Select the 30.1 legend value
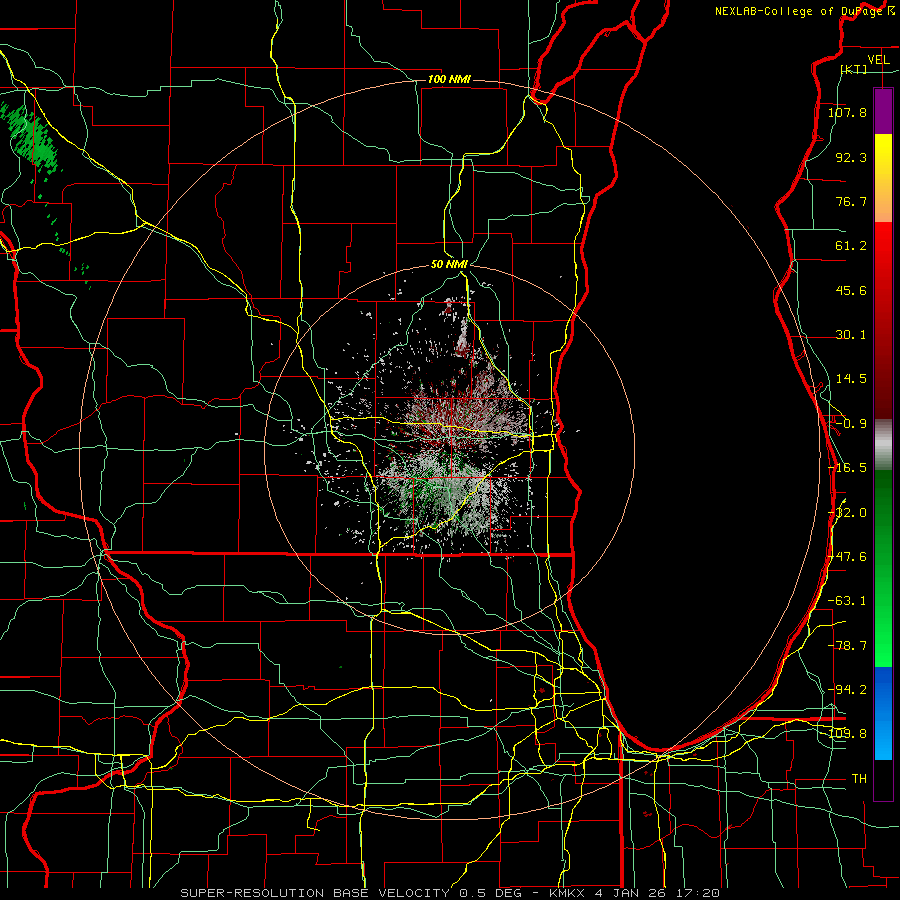This screenshot has height=900, width=900. pyautogui.click(x=851, y=334)
